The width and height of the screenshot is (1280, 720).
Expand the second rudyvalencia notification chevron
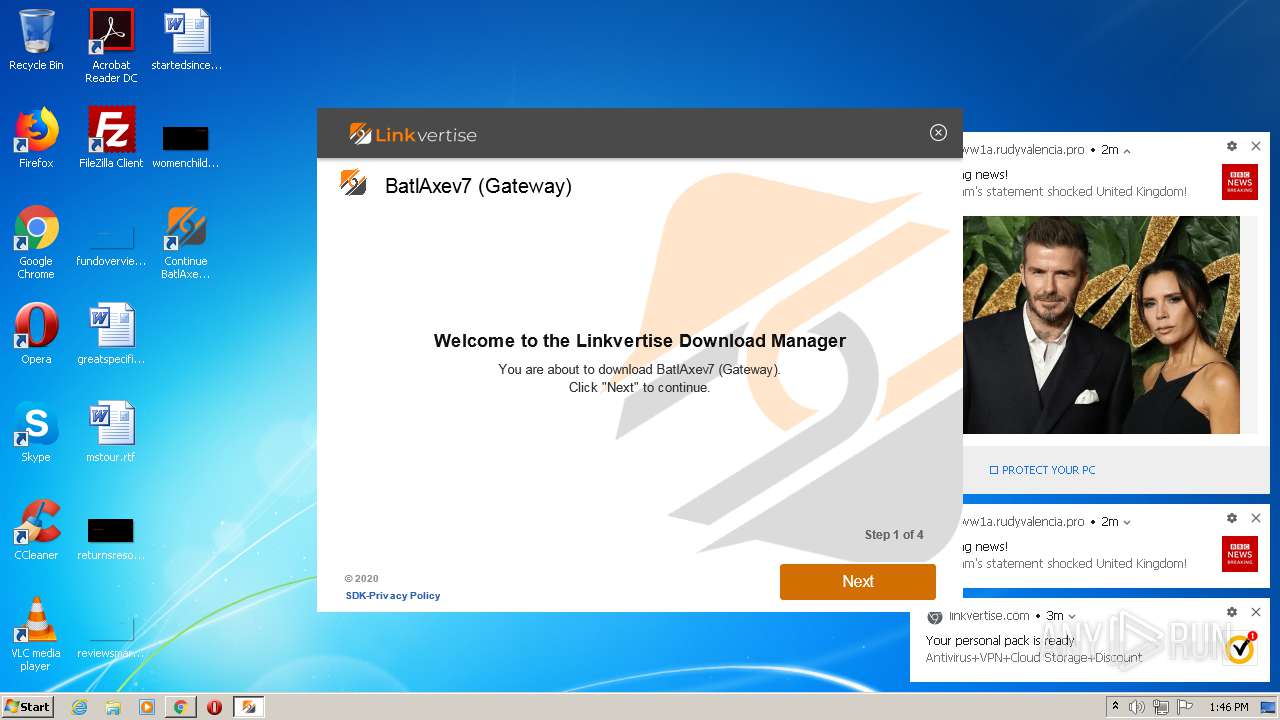coord(1127,522)
